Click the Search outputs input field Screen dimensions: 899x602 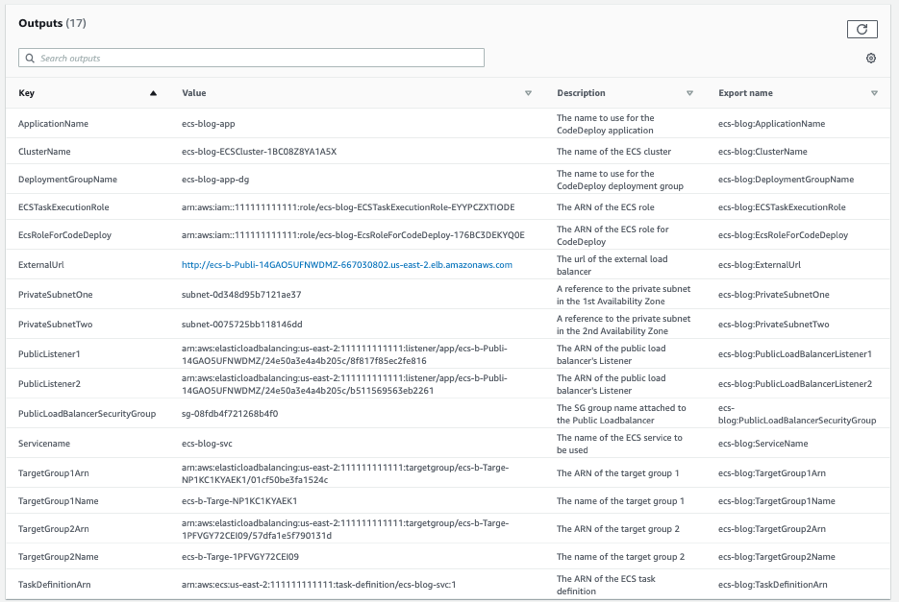tap(200, 57)
